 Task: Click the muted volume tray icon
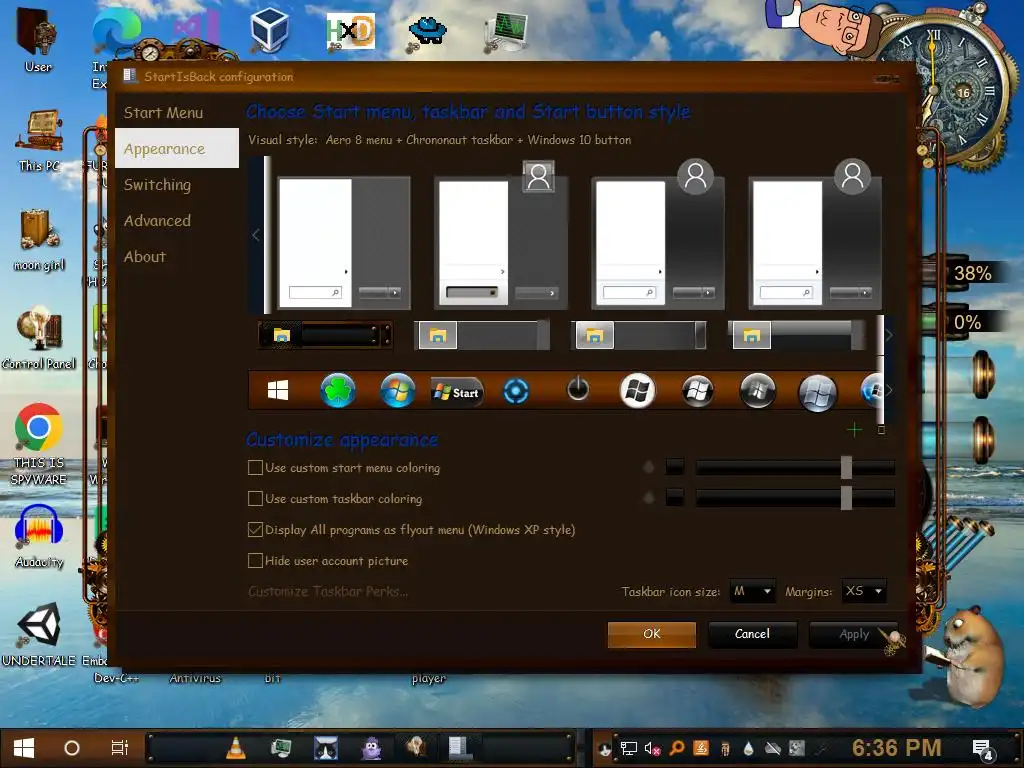652,748
